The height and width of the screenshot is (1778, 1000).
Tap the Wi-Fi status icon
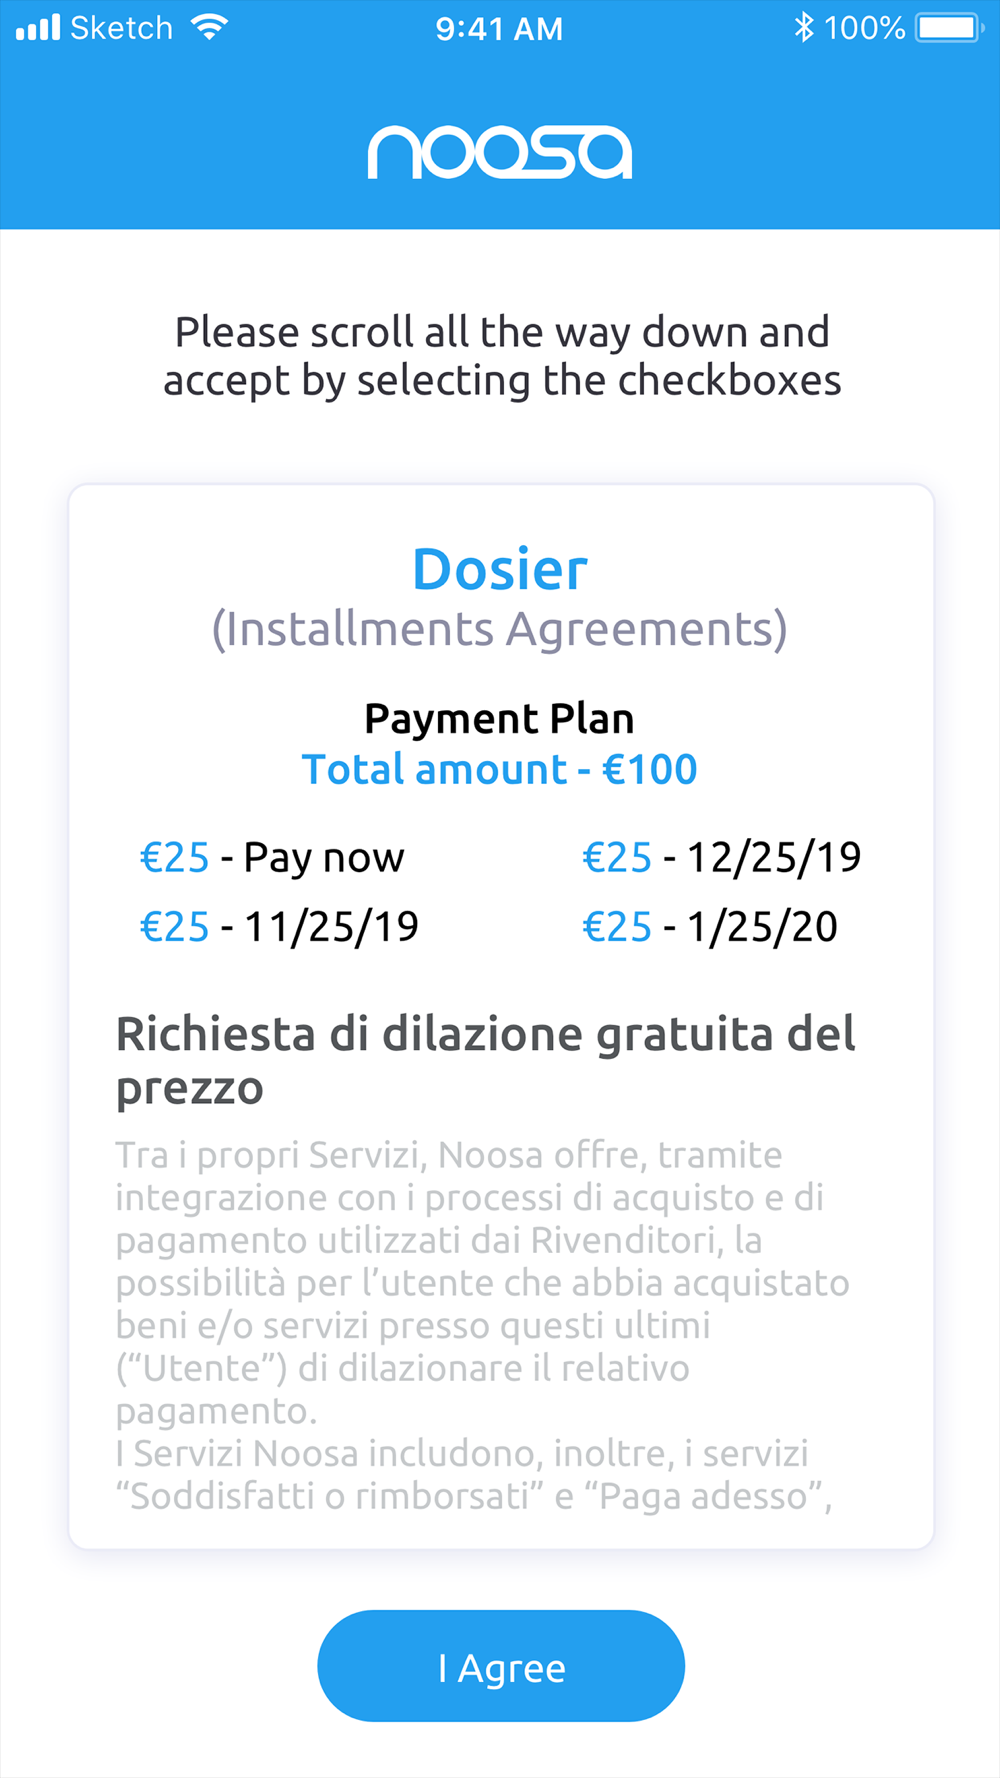pyautogui.click(x=209, y=27)
